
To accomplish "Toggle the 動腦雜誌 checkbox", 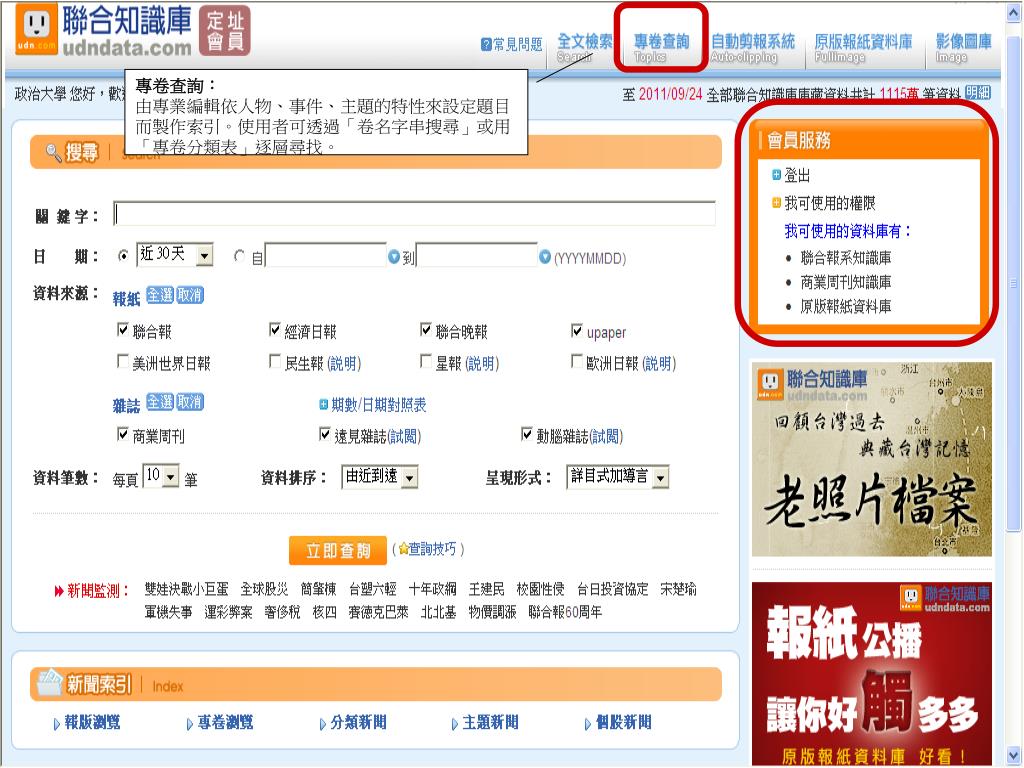I will tap(526, 434).
